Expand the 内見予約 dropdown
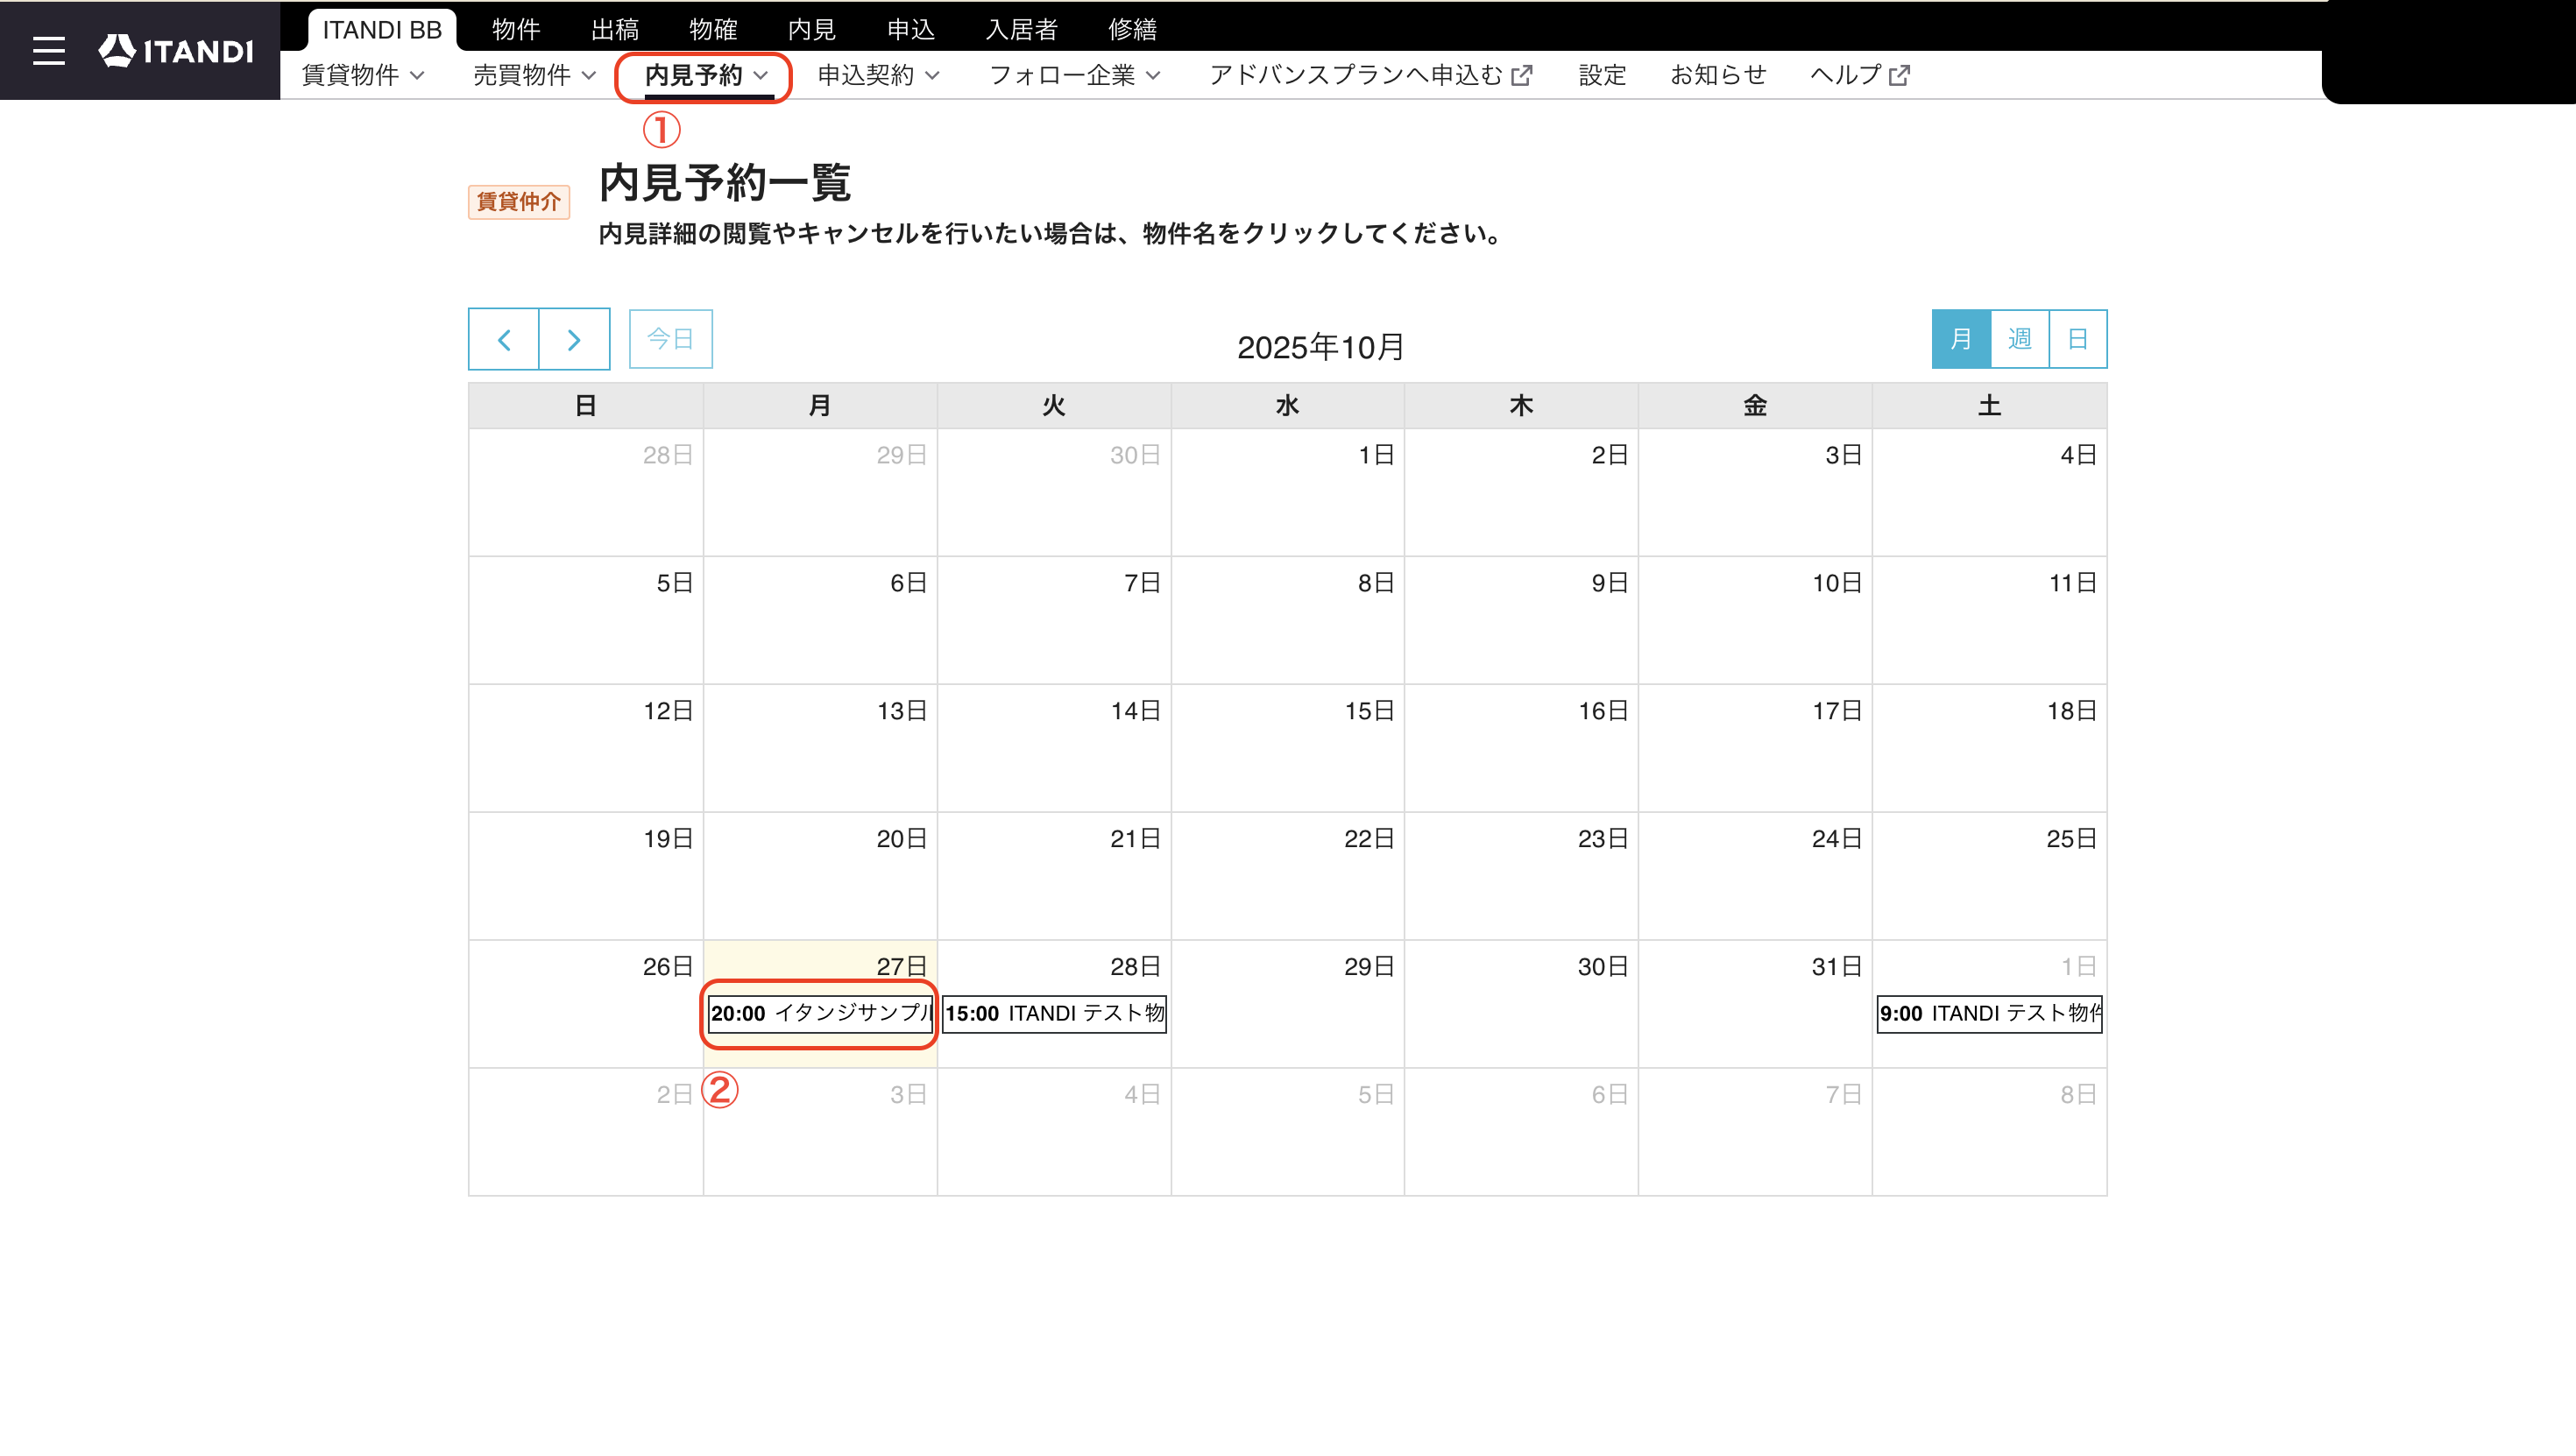2576x1456 pixels. coord(706,75)
